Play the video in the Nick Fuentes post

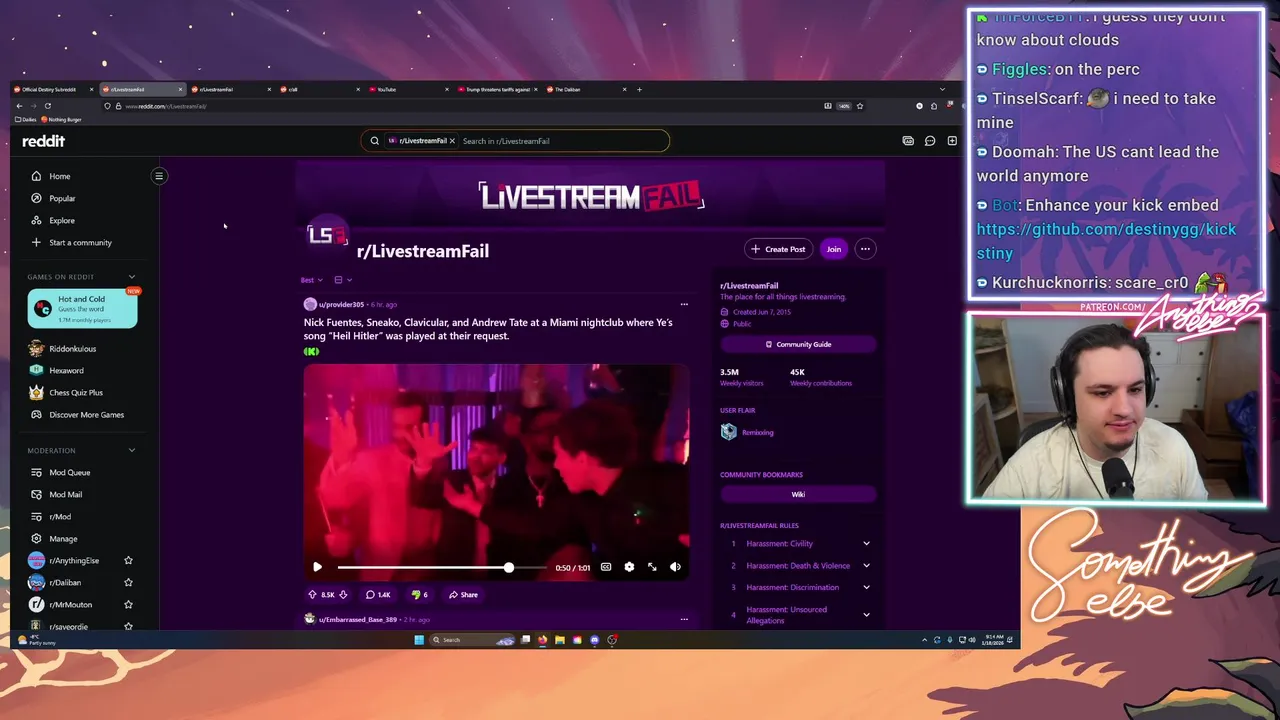pyautogui.click(x=317, y=567)
